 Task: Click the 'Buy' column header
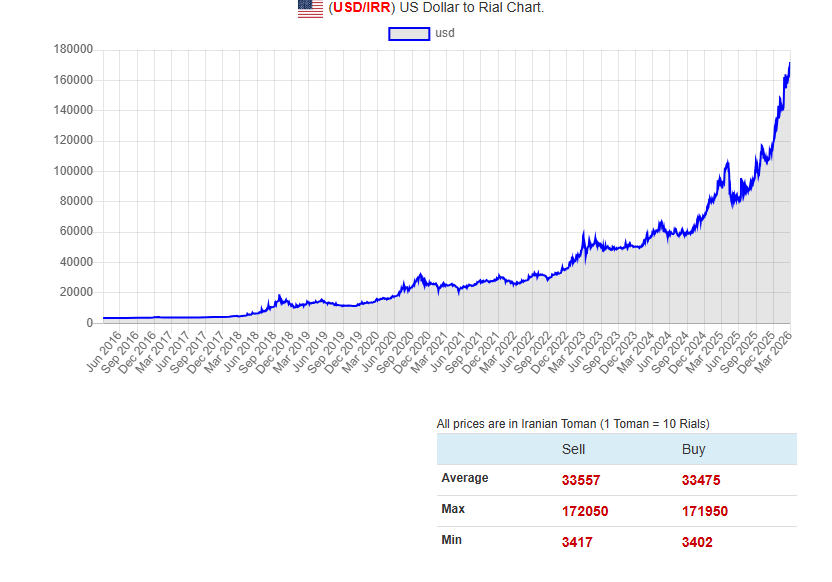(694, 449)
